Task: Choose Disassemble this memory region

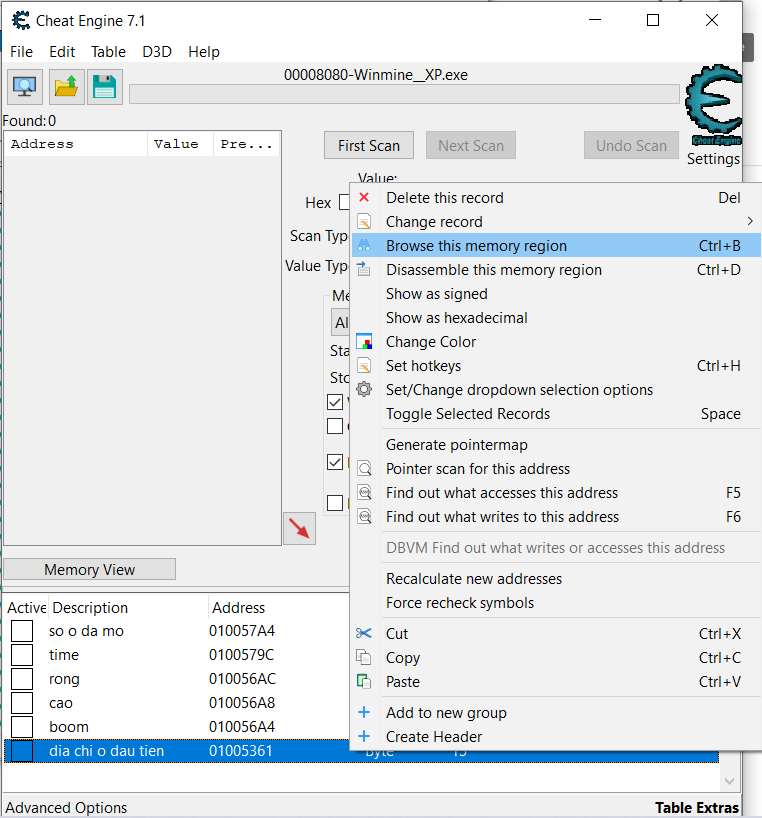Action: [x=556, y=269]
